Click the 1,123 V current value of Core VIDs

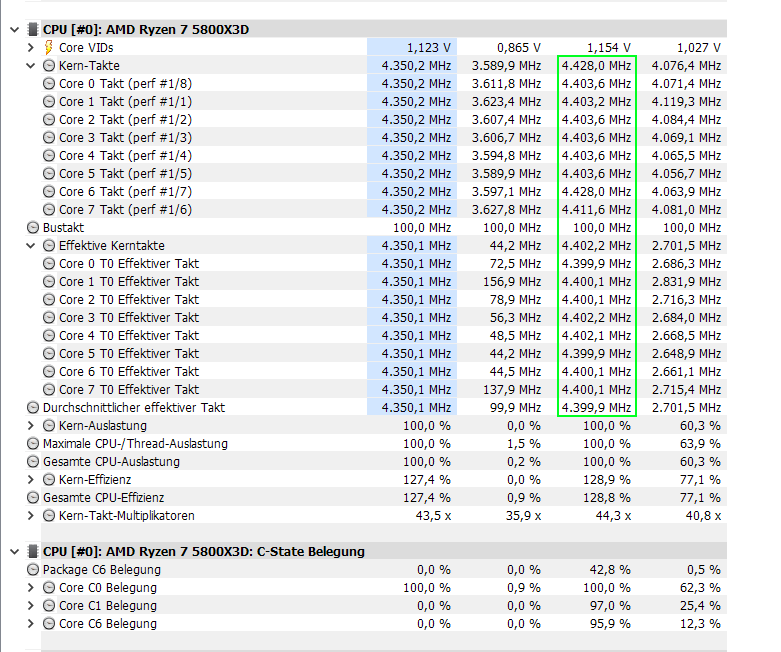pos(429,48)
